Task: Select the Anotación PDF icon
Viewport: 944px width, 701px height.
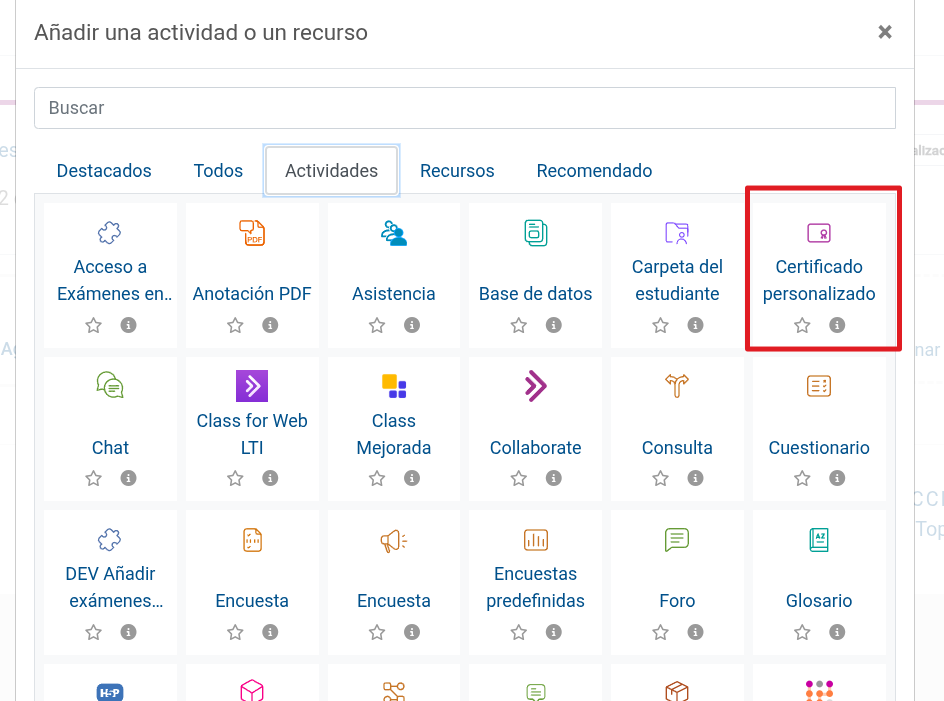Action: (x=252, y=232)
